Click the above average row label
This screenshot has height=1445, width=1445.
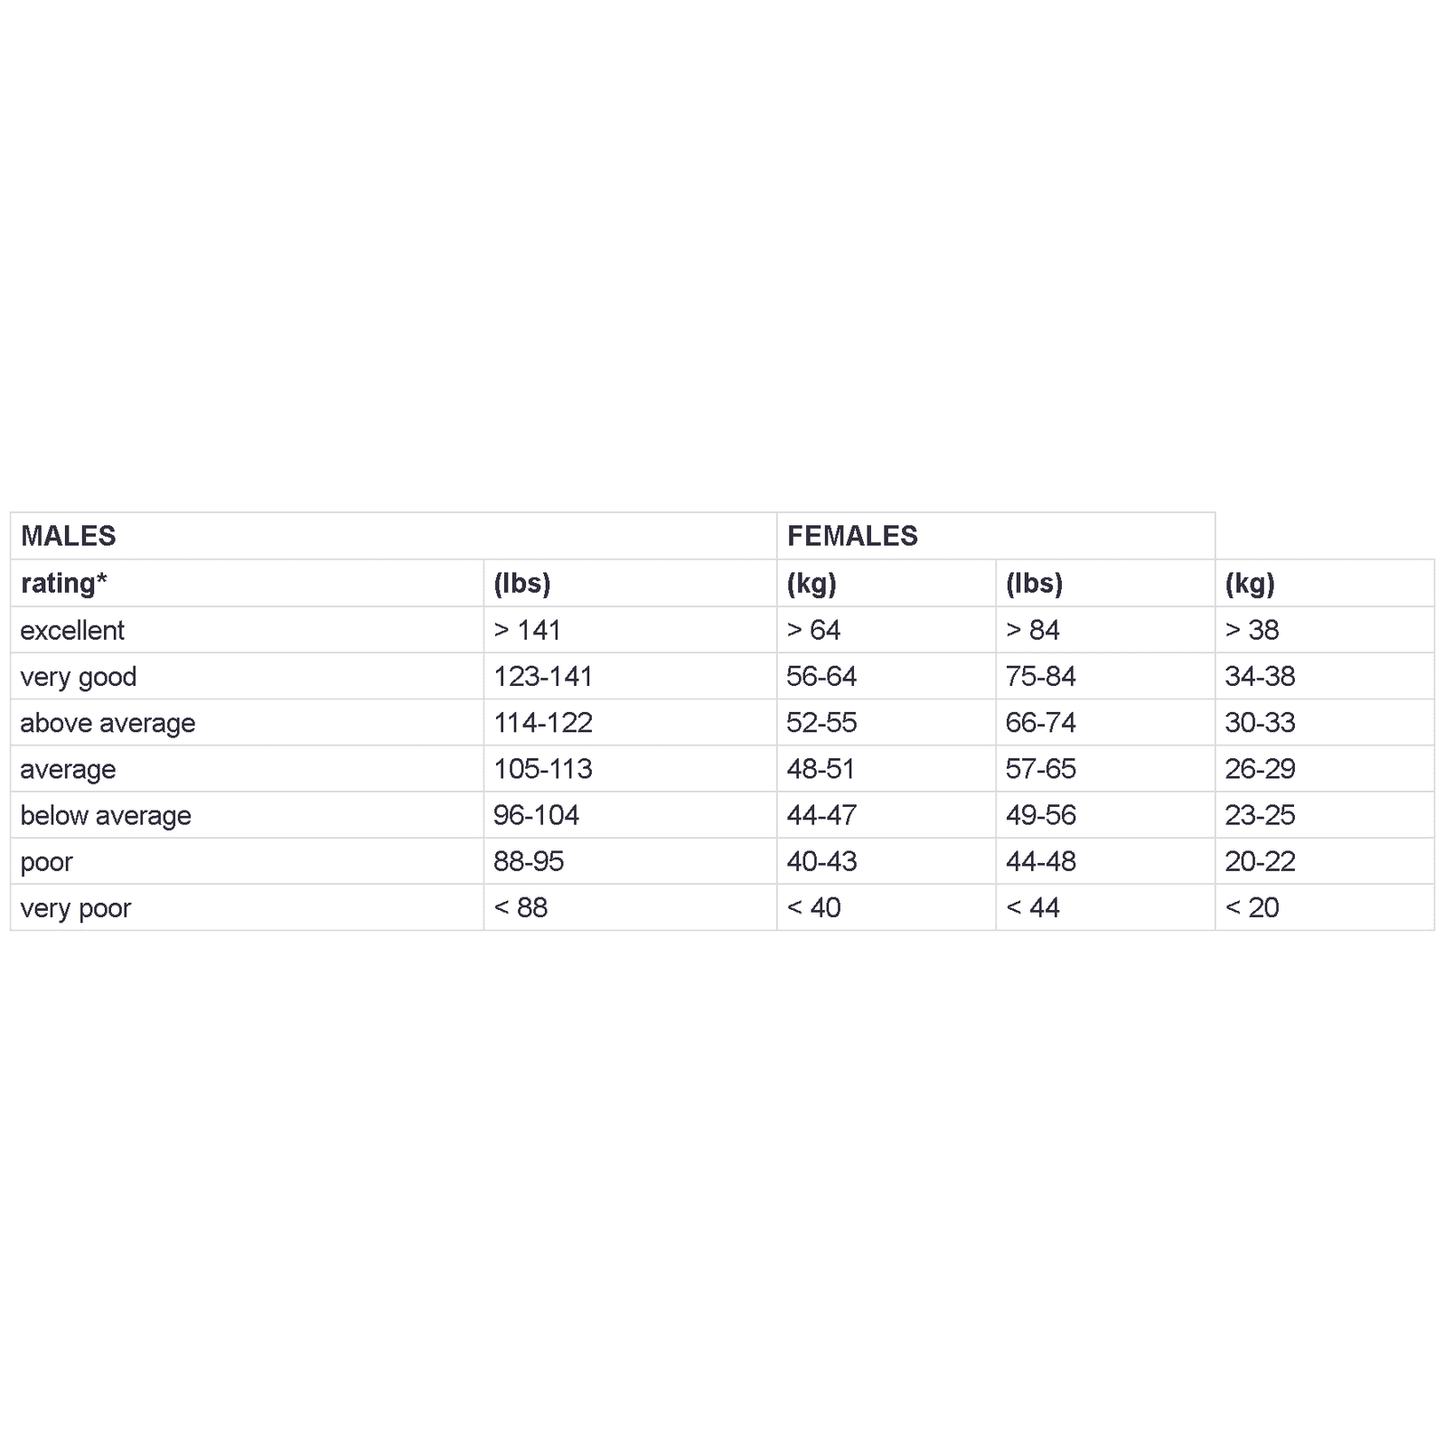(x=108, y=723)
